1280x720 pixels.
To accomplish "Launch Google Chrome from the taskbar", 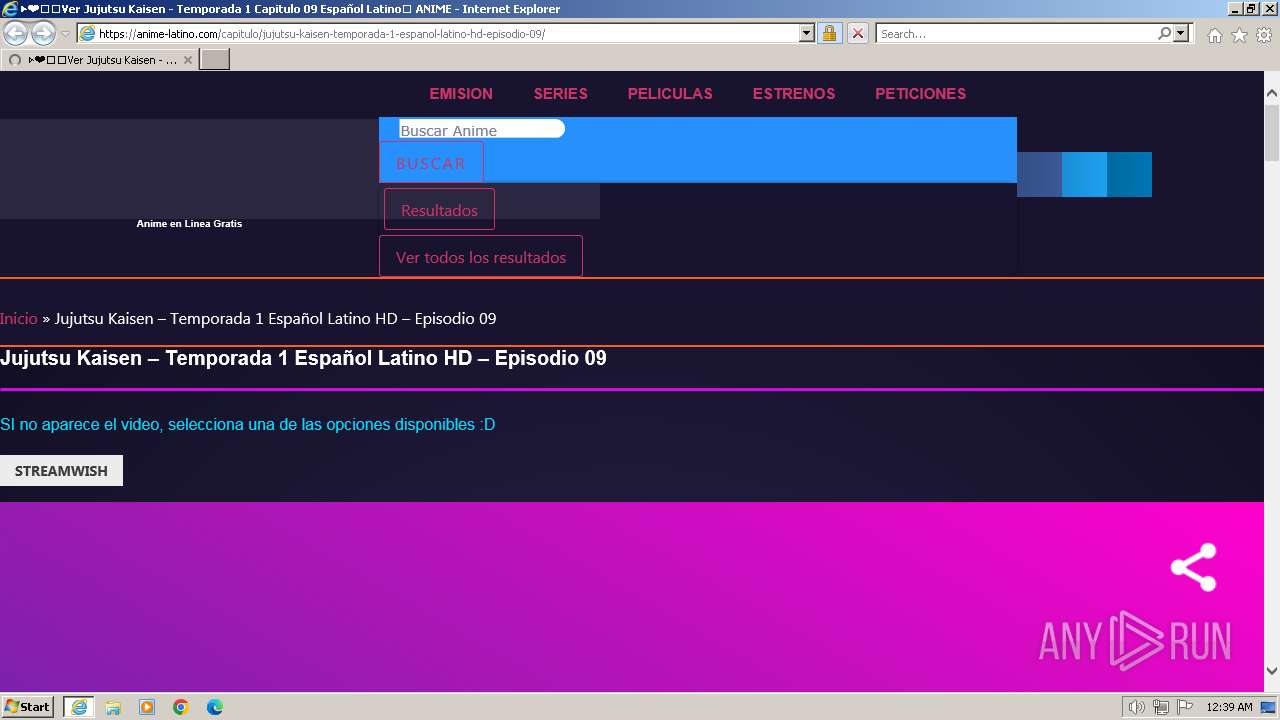I will click(181, 707).
